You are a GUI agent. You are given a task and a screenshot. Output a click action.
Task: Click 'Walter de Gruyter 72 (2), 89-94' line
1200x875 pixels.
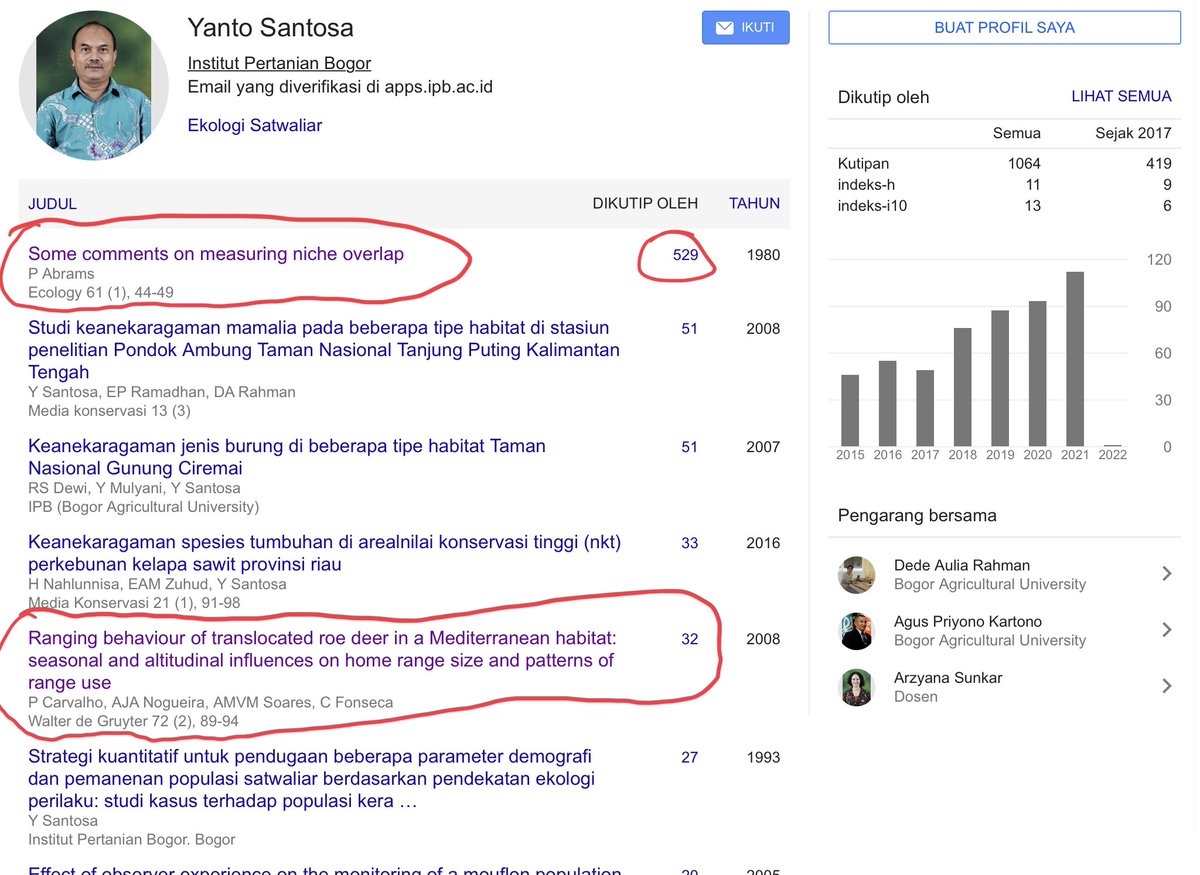click(x=133, y=721)
